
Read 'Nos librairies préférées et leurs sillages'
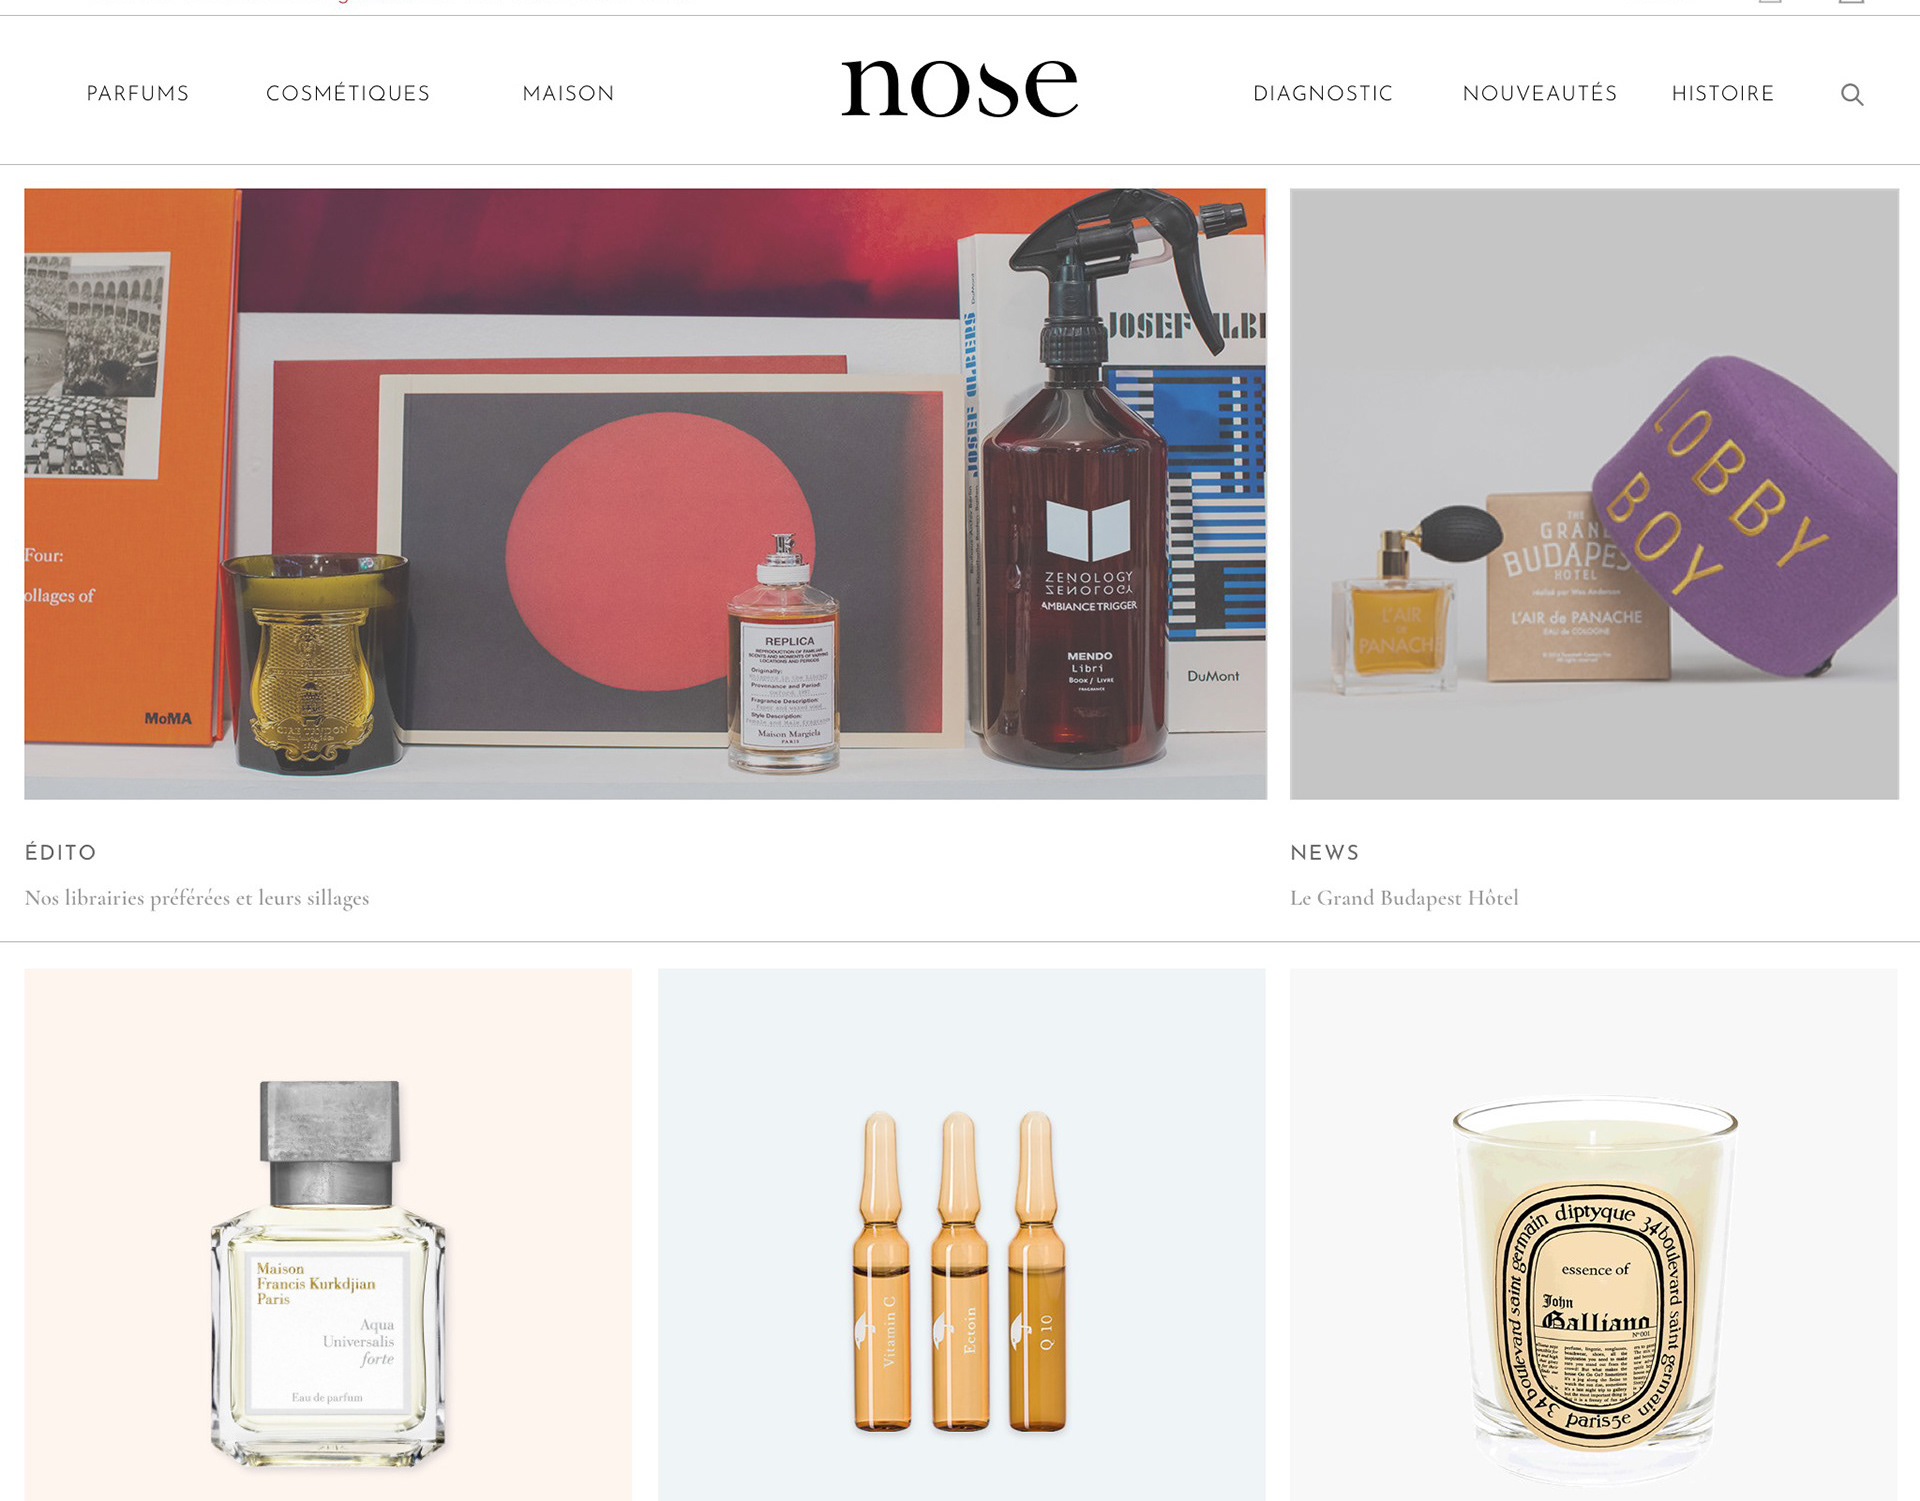point(197,898)
